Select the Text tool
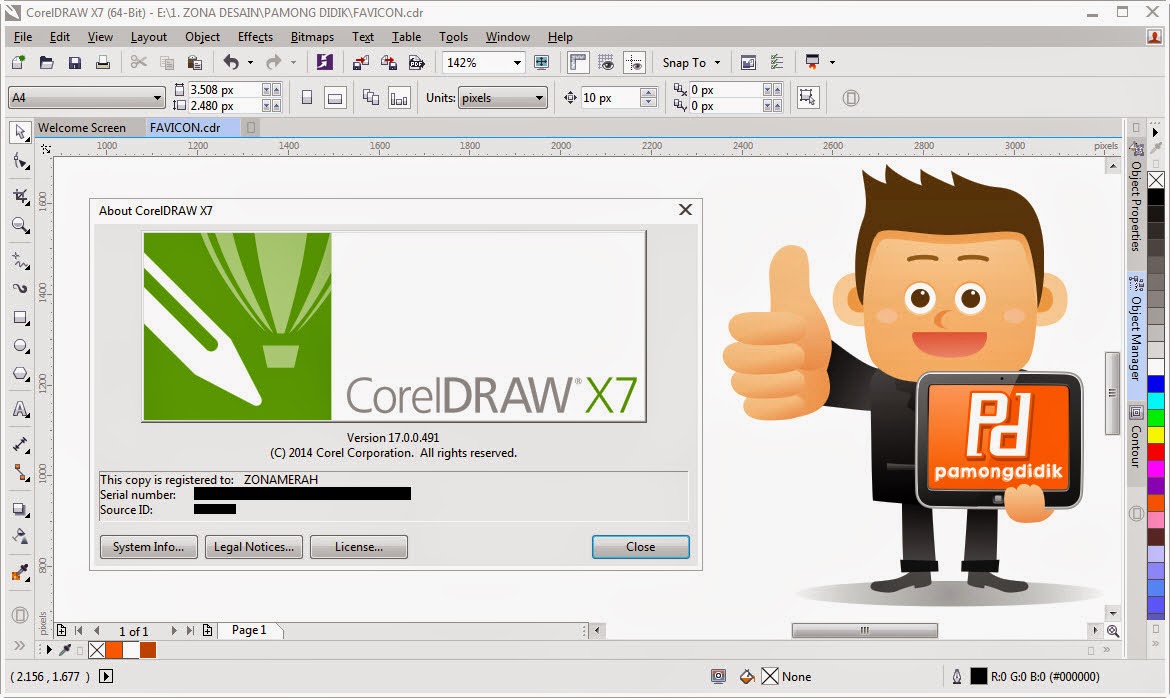The width and height of the screenshot is (1170, 698). pos(20,409)
